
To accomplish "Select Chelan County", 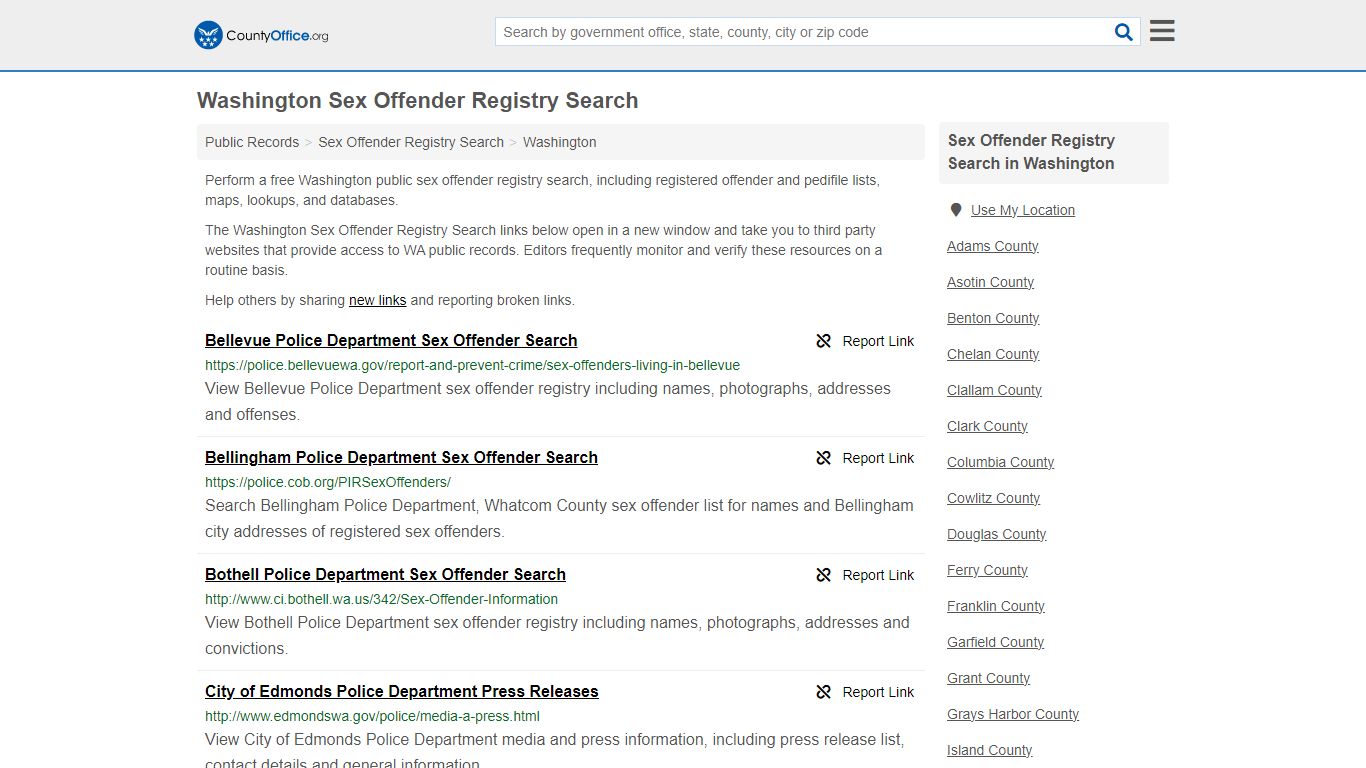I will [x=993, y=354].
